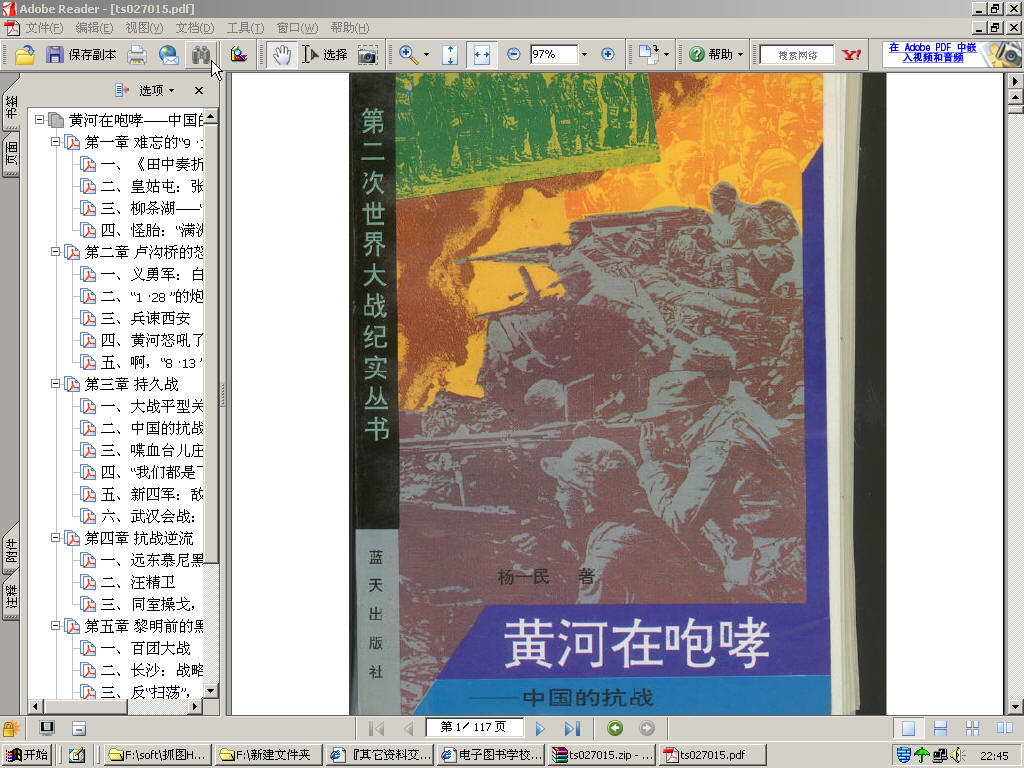Go to previous view green arrow

pos(615,728)
